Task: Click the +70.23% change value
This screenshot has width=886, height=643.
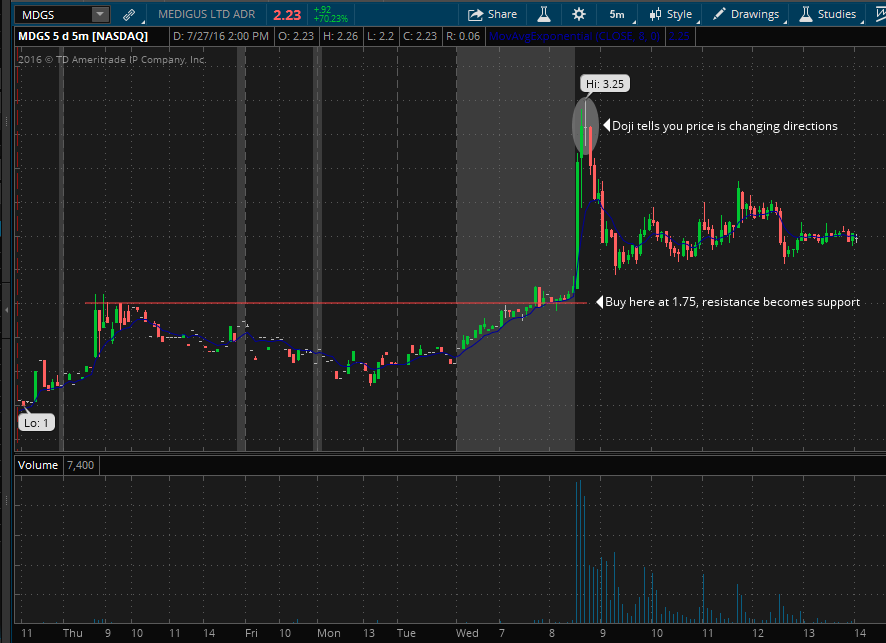Action: point(331,19)
